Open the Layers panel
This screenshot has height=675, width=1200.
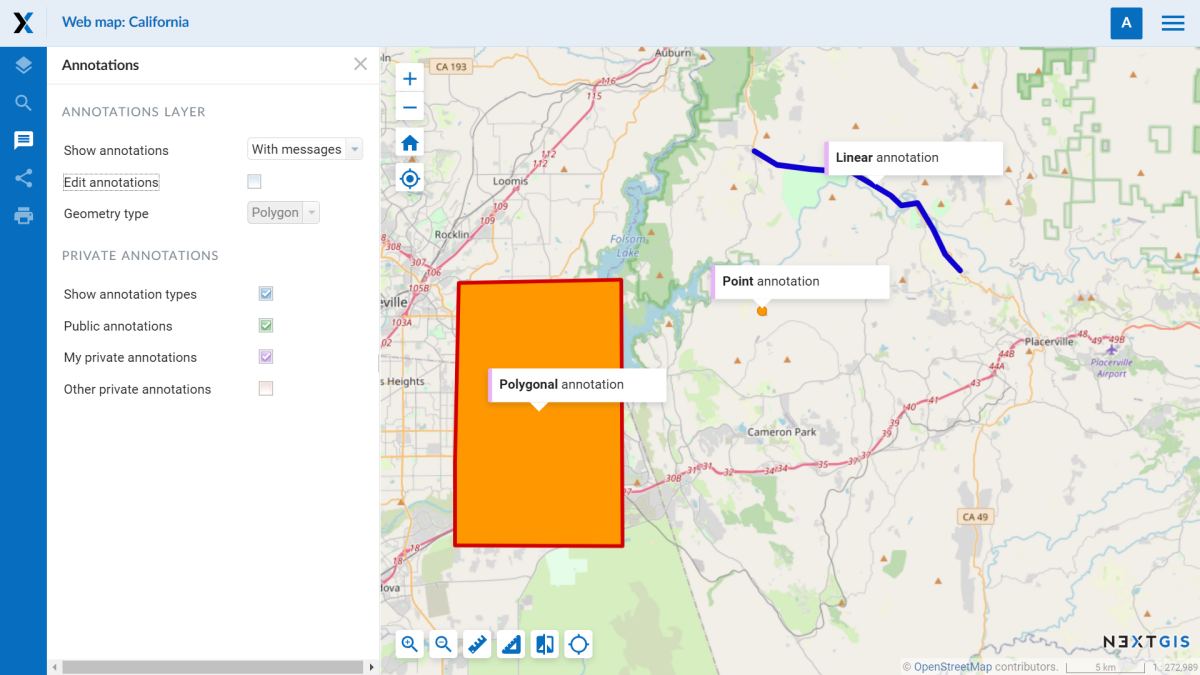[x=22, y=65]
